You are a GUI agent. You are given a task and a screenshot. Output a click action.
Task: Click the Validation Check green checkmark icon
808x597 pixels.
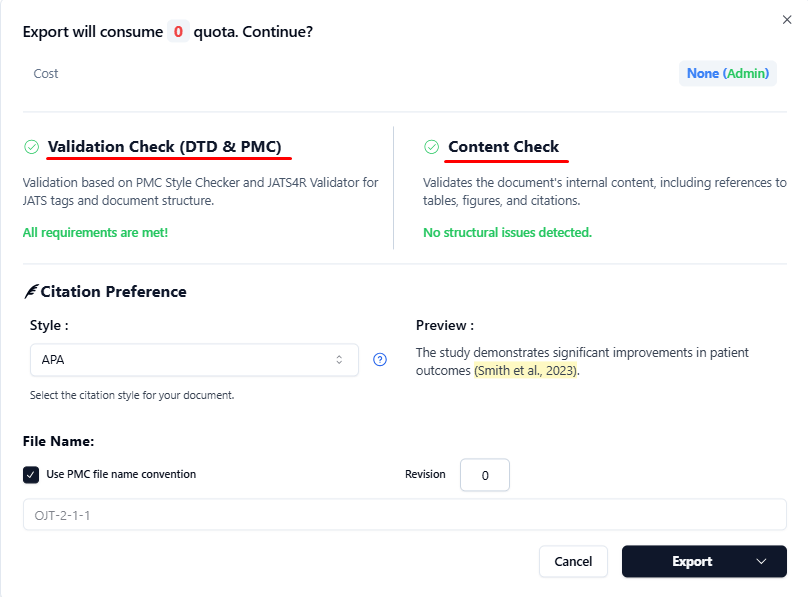point(32,147)
